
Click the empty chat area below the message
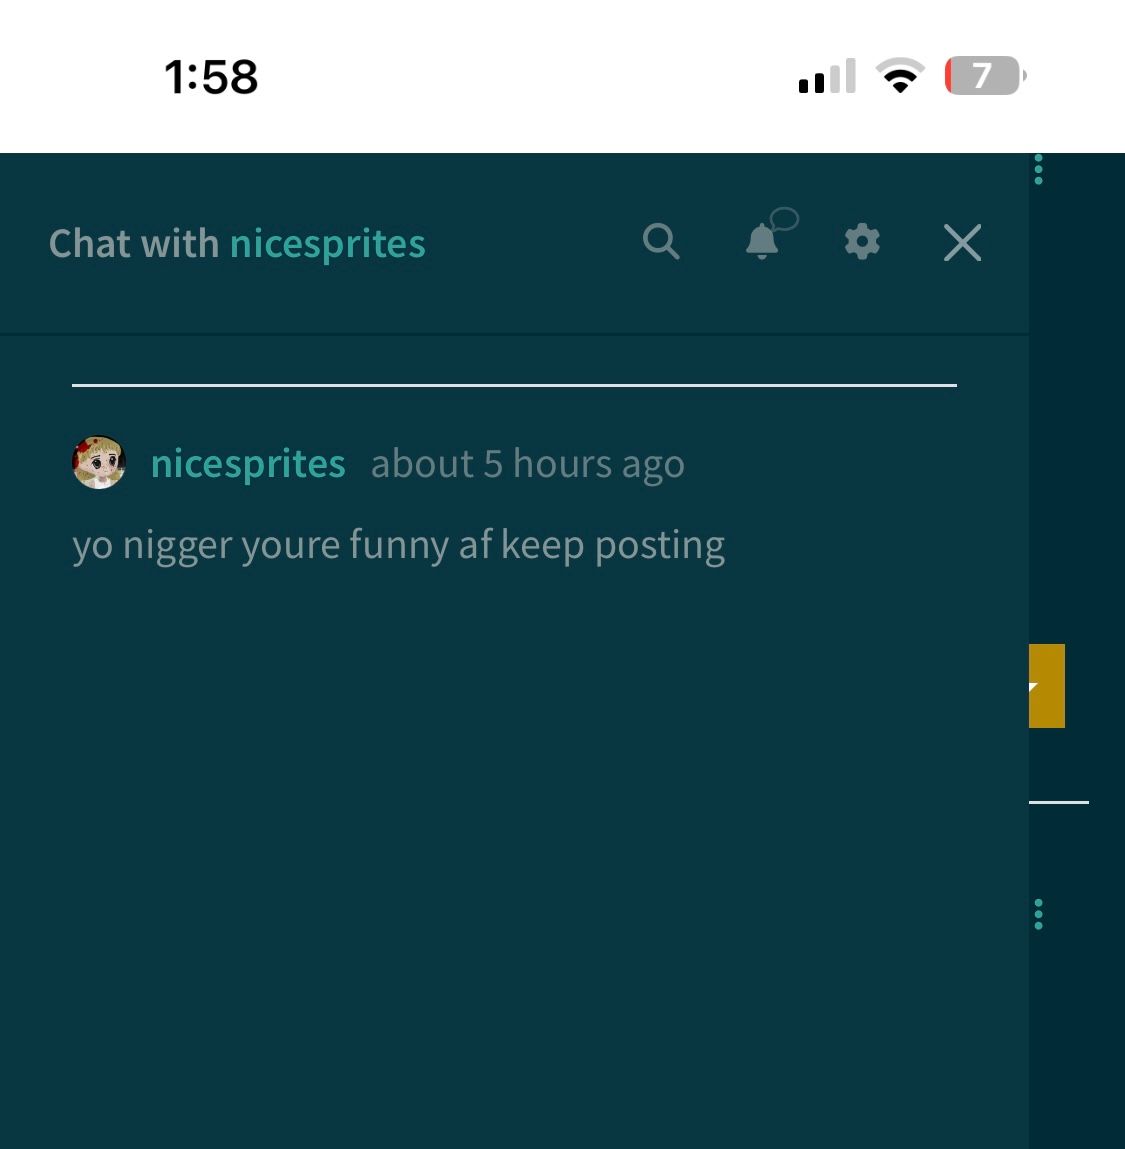(x=513, y=843)
